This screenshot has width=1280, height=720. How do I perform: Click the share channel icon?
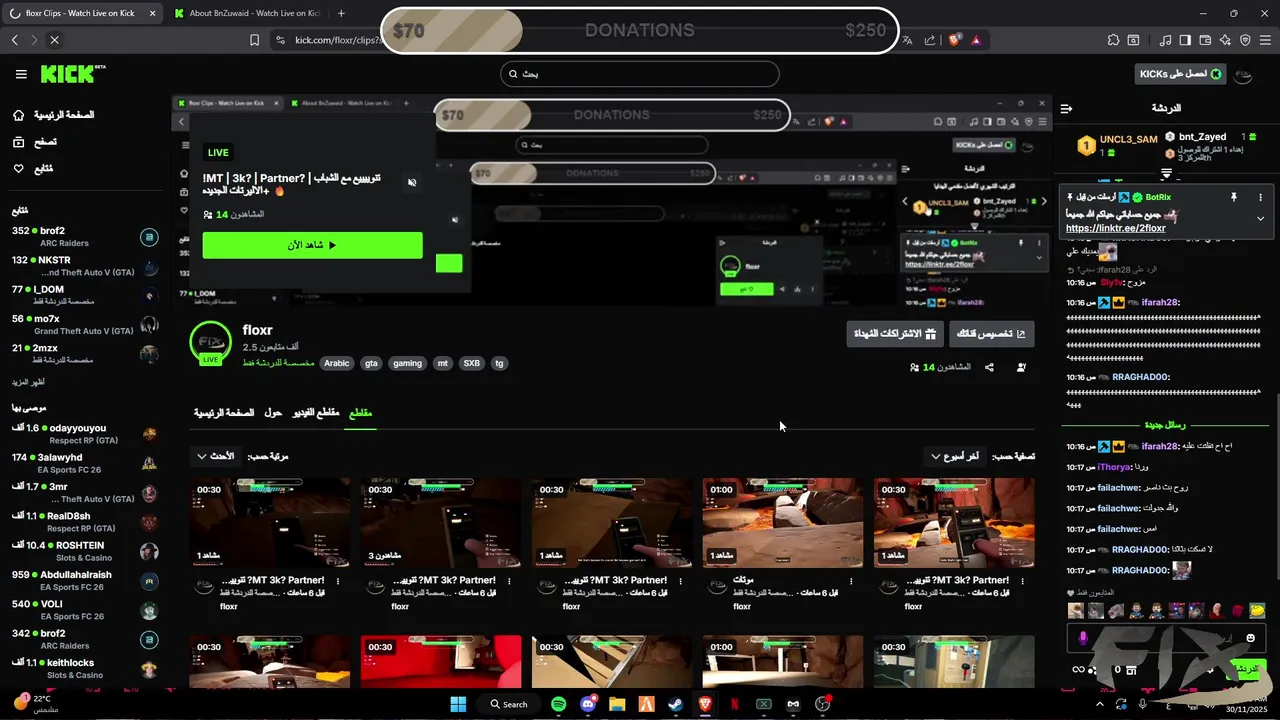tap(989, 367)
